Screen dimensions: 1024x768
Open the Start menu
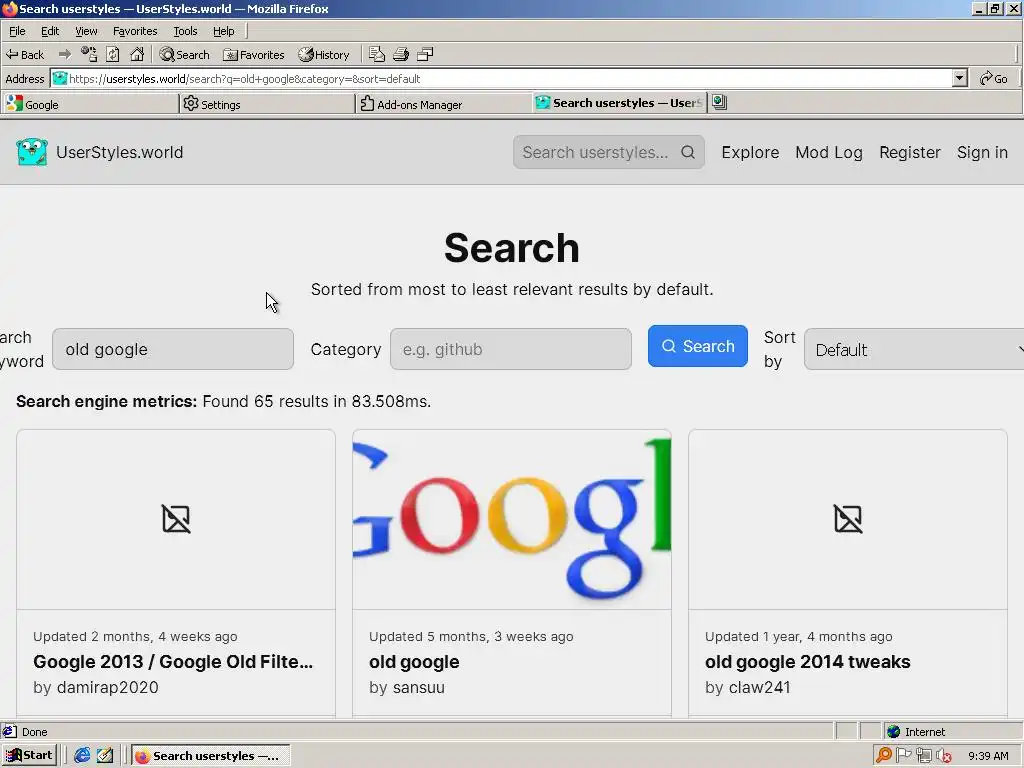30,756
